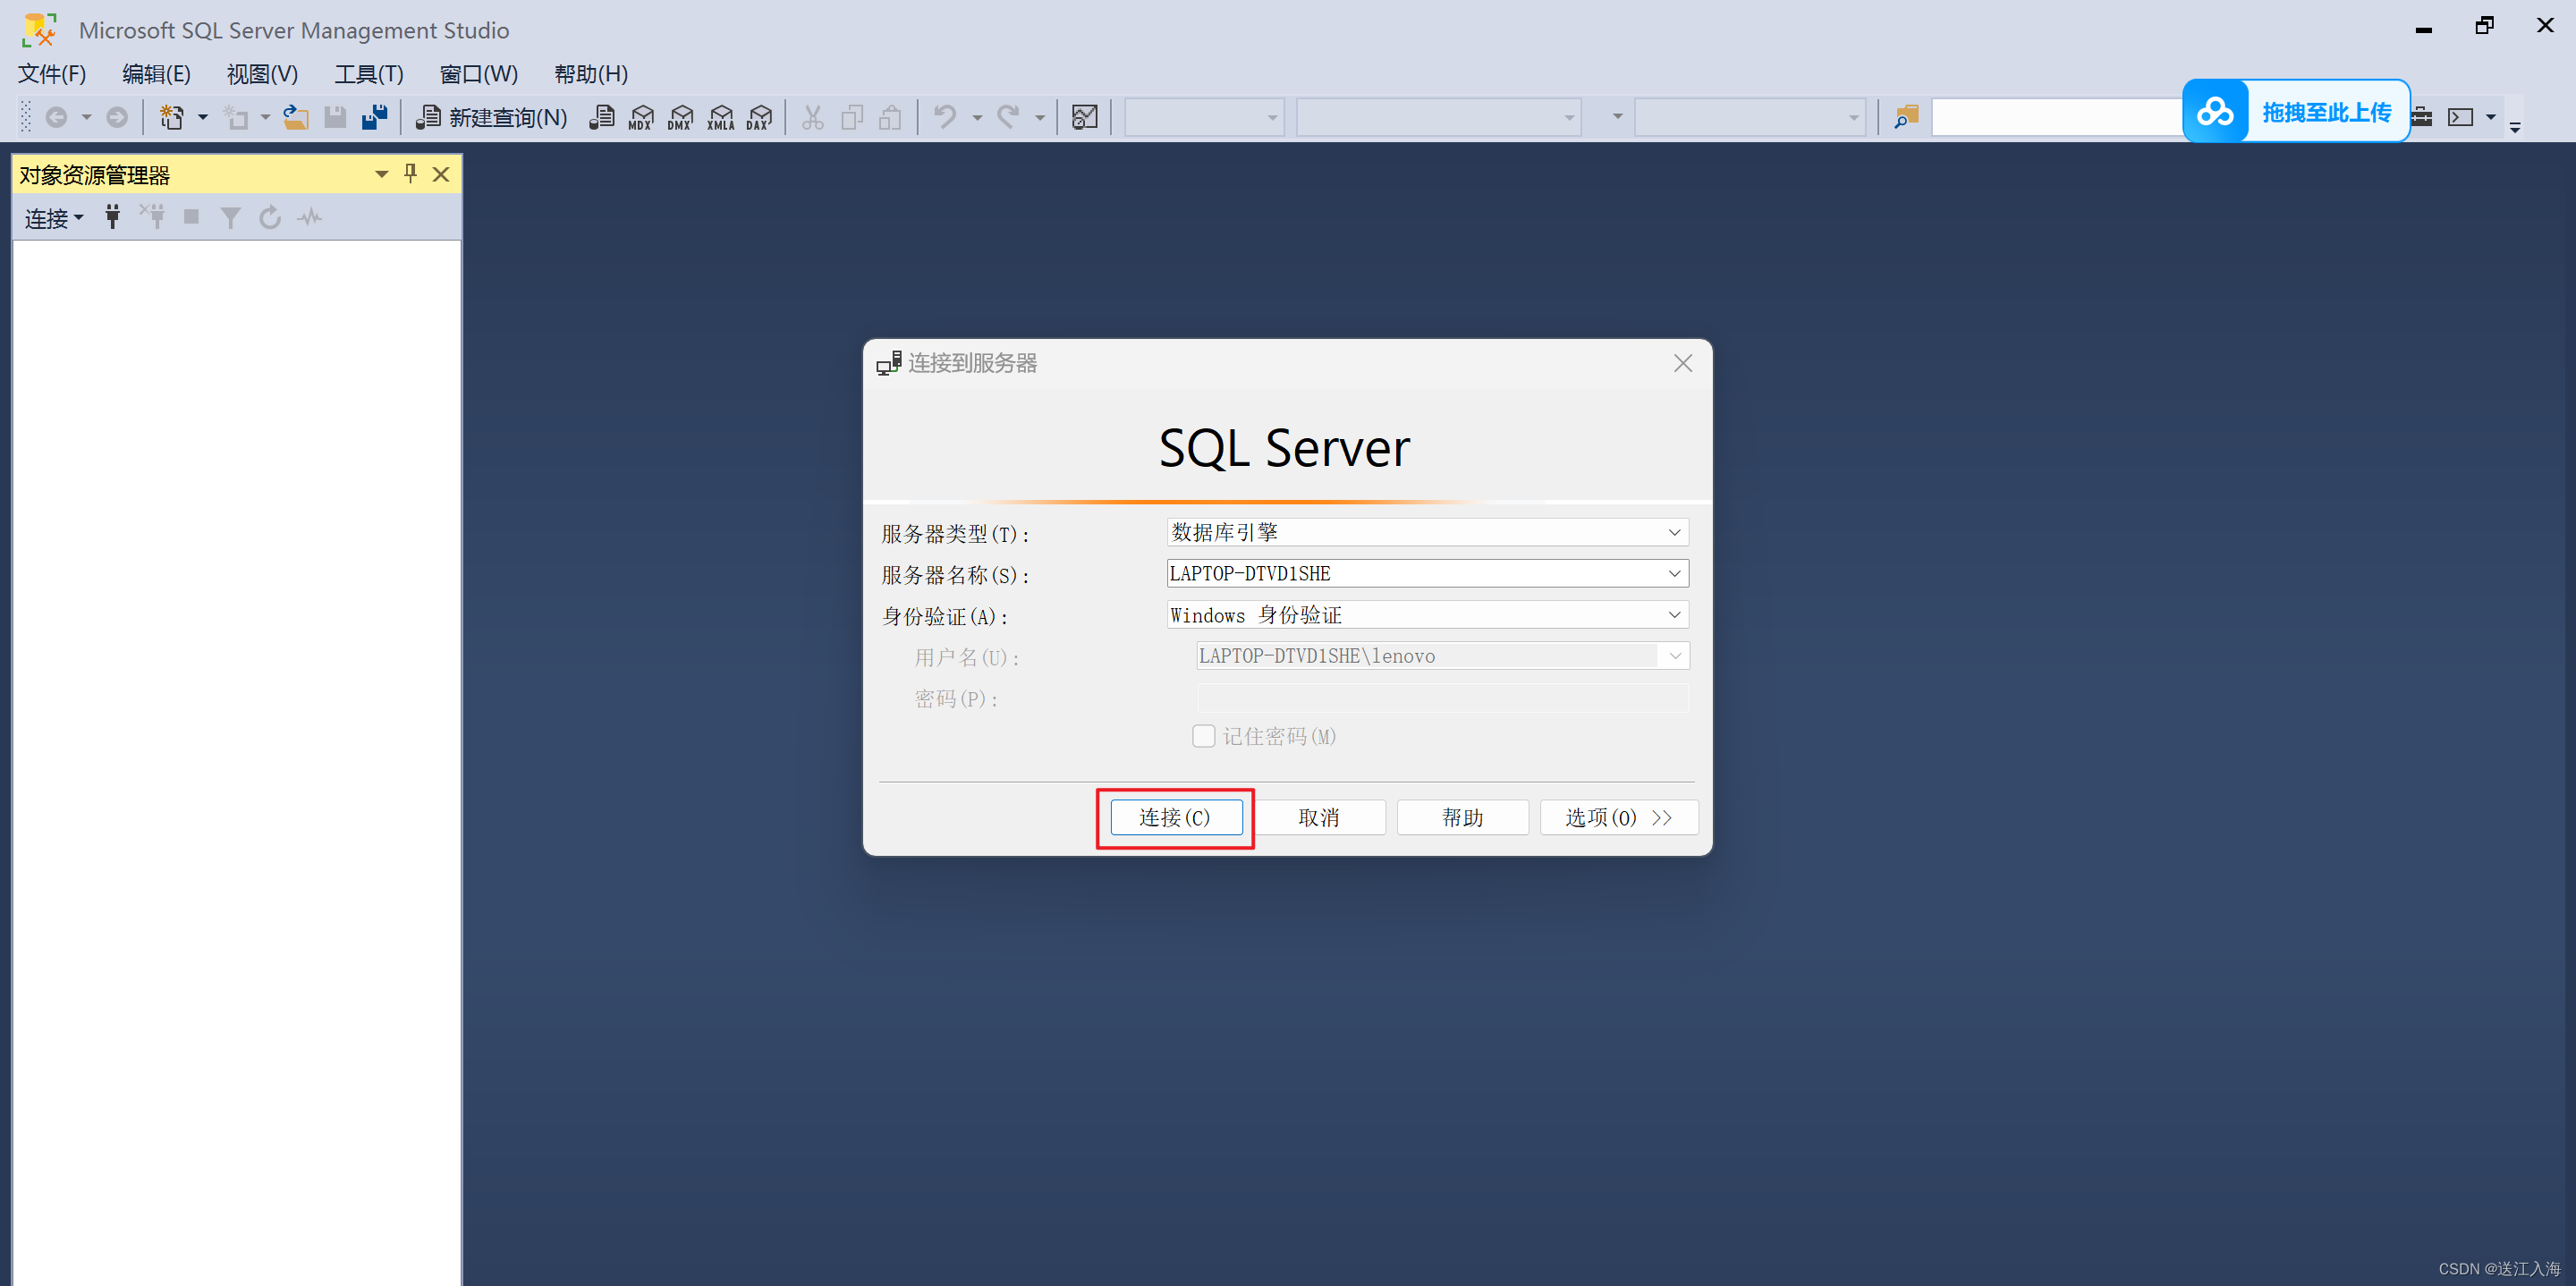Click the DAX query icon

click(x=760, y=117)
